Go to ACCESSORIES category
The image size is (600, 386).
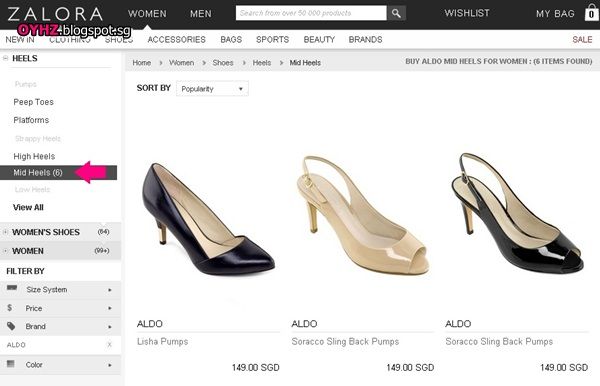click(x=176, y=39)
